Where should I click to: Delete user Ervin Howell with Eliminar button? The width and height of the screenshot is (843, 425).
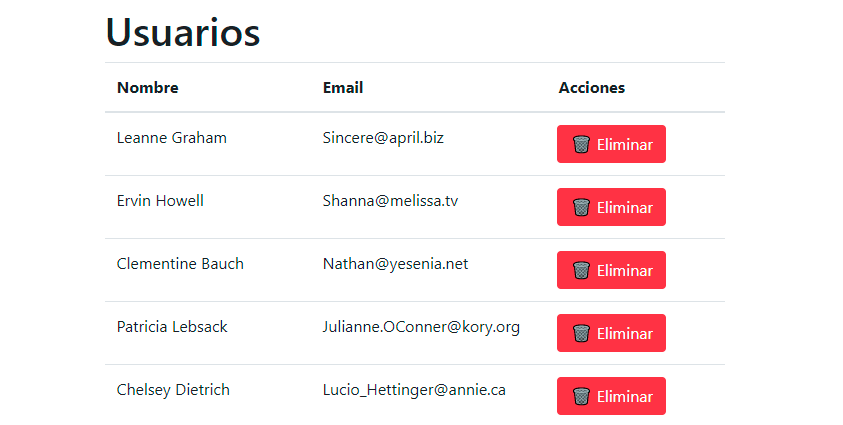point(611,207)
